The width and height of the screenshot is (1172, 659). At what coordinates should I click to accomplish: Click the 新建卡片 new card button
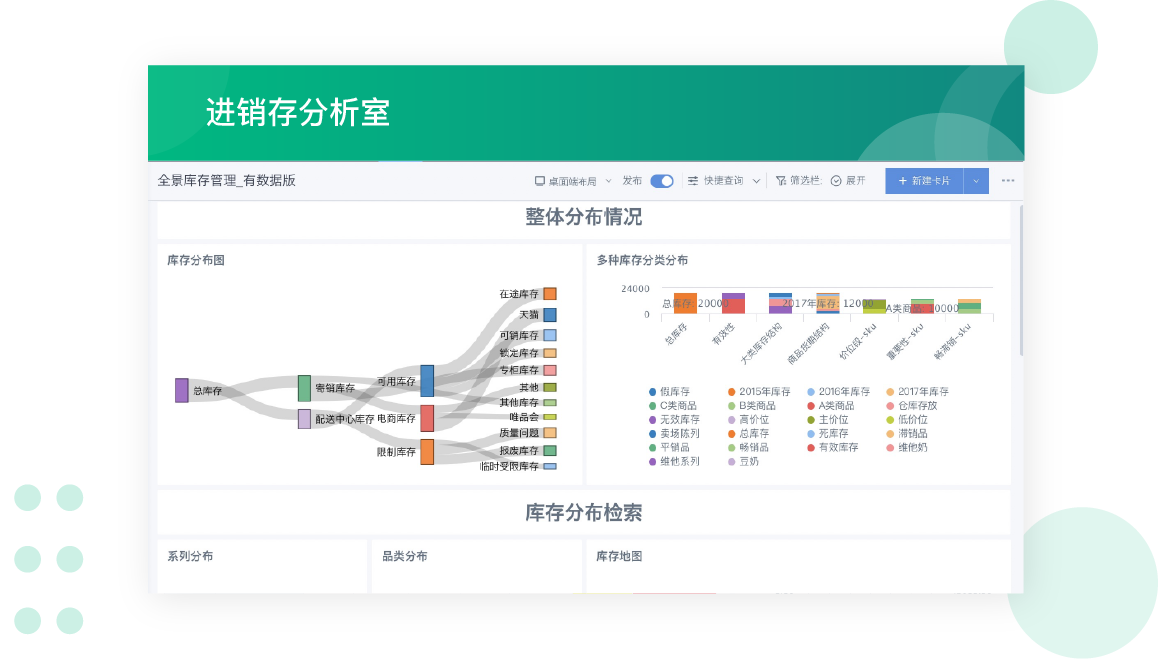click(x=924, y=181)
